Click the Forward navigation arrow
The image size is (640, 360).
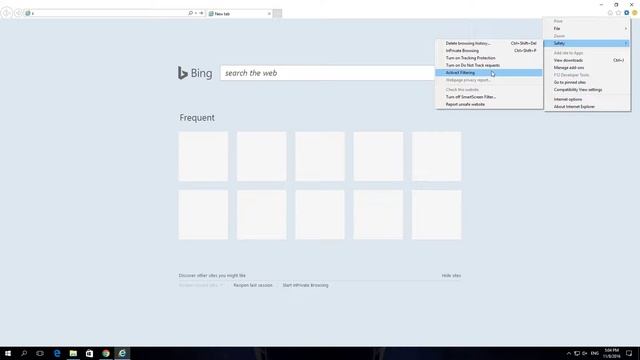pyautogui.click(x=18, y=13)
